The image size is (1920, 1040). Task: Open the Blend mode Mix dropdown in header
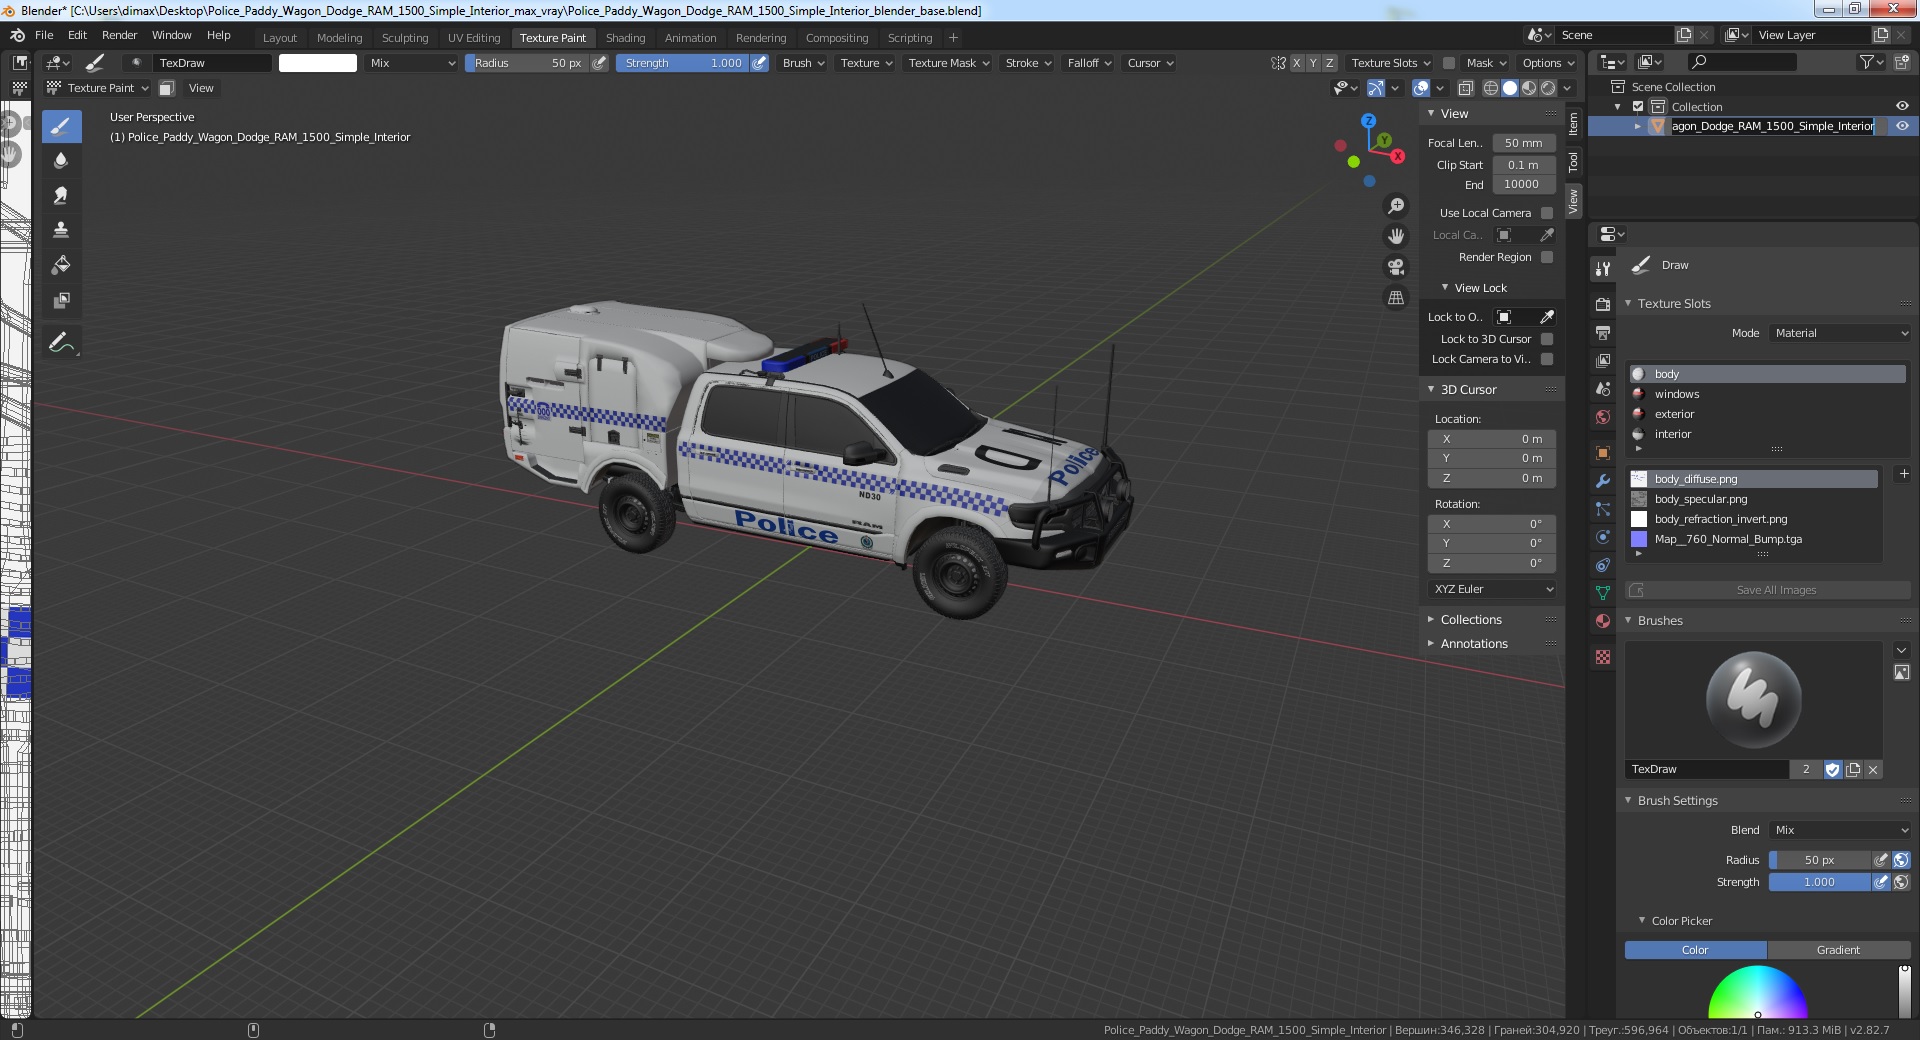coord(411,63)
